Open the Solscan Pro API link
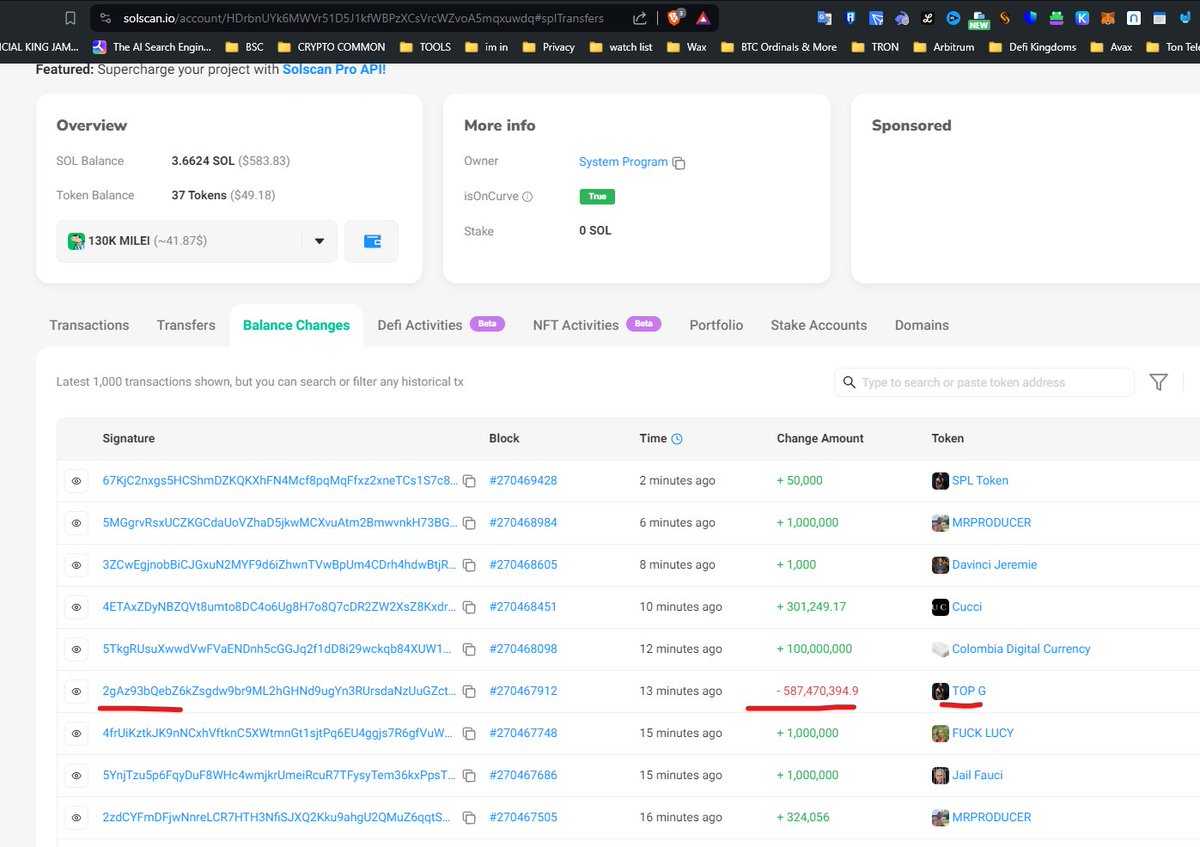The height and width of the screenshot is (847, 1200). [333, 69]
